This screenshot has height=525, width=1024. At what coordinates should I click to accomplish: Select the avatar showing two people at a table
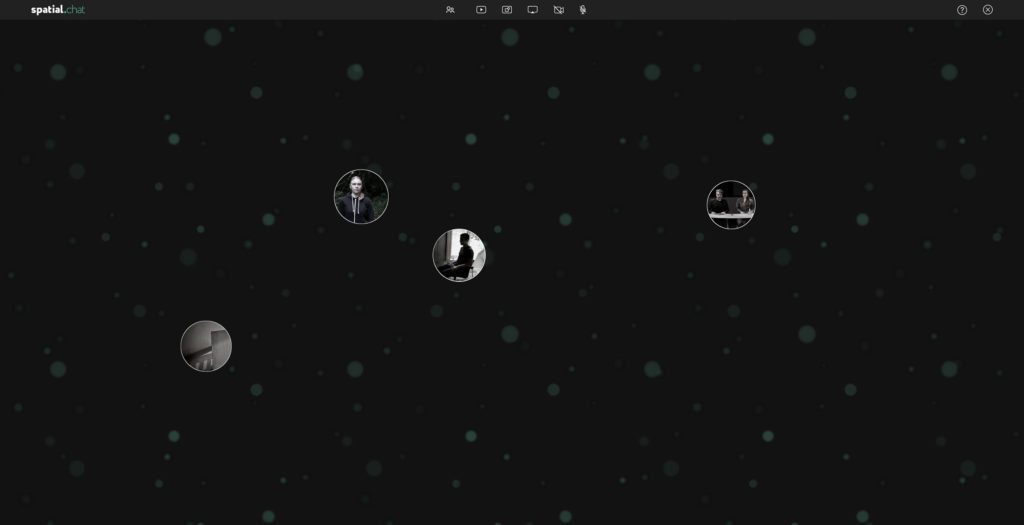pyautogui.click(x=731, y=205)
